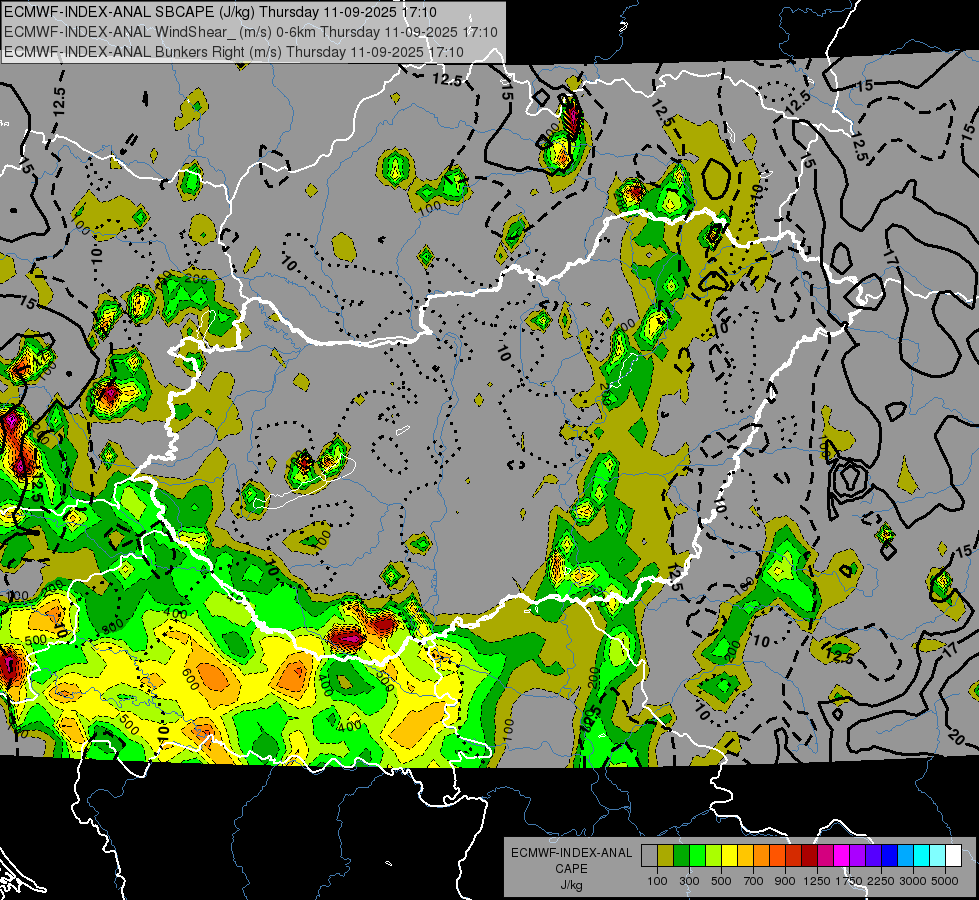
Task: Click the SBCAPE (J/kg) title line
Action: point(220,12)
